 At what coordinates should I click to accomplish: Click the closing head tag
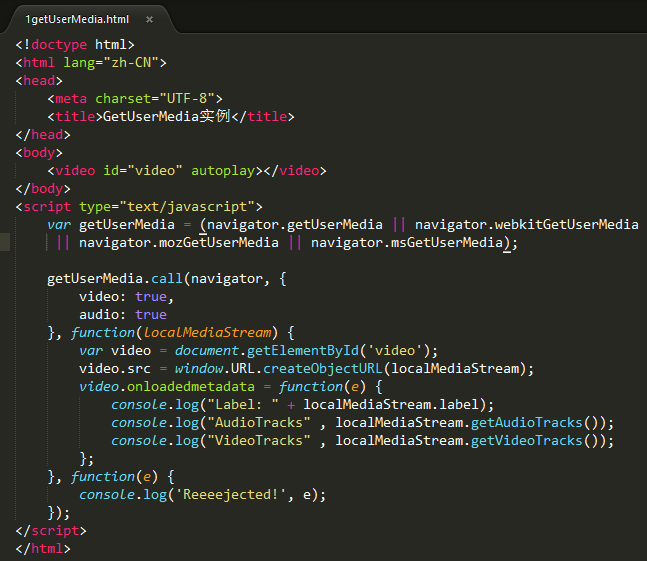pyautogui.click(x=43, y=135)
